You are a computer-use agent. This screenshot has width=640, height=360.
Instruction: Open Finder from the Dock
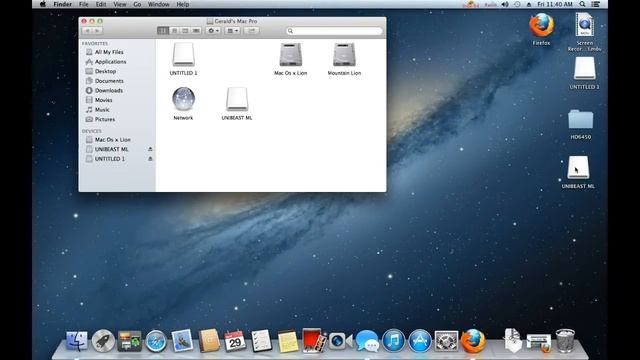77,341
